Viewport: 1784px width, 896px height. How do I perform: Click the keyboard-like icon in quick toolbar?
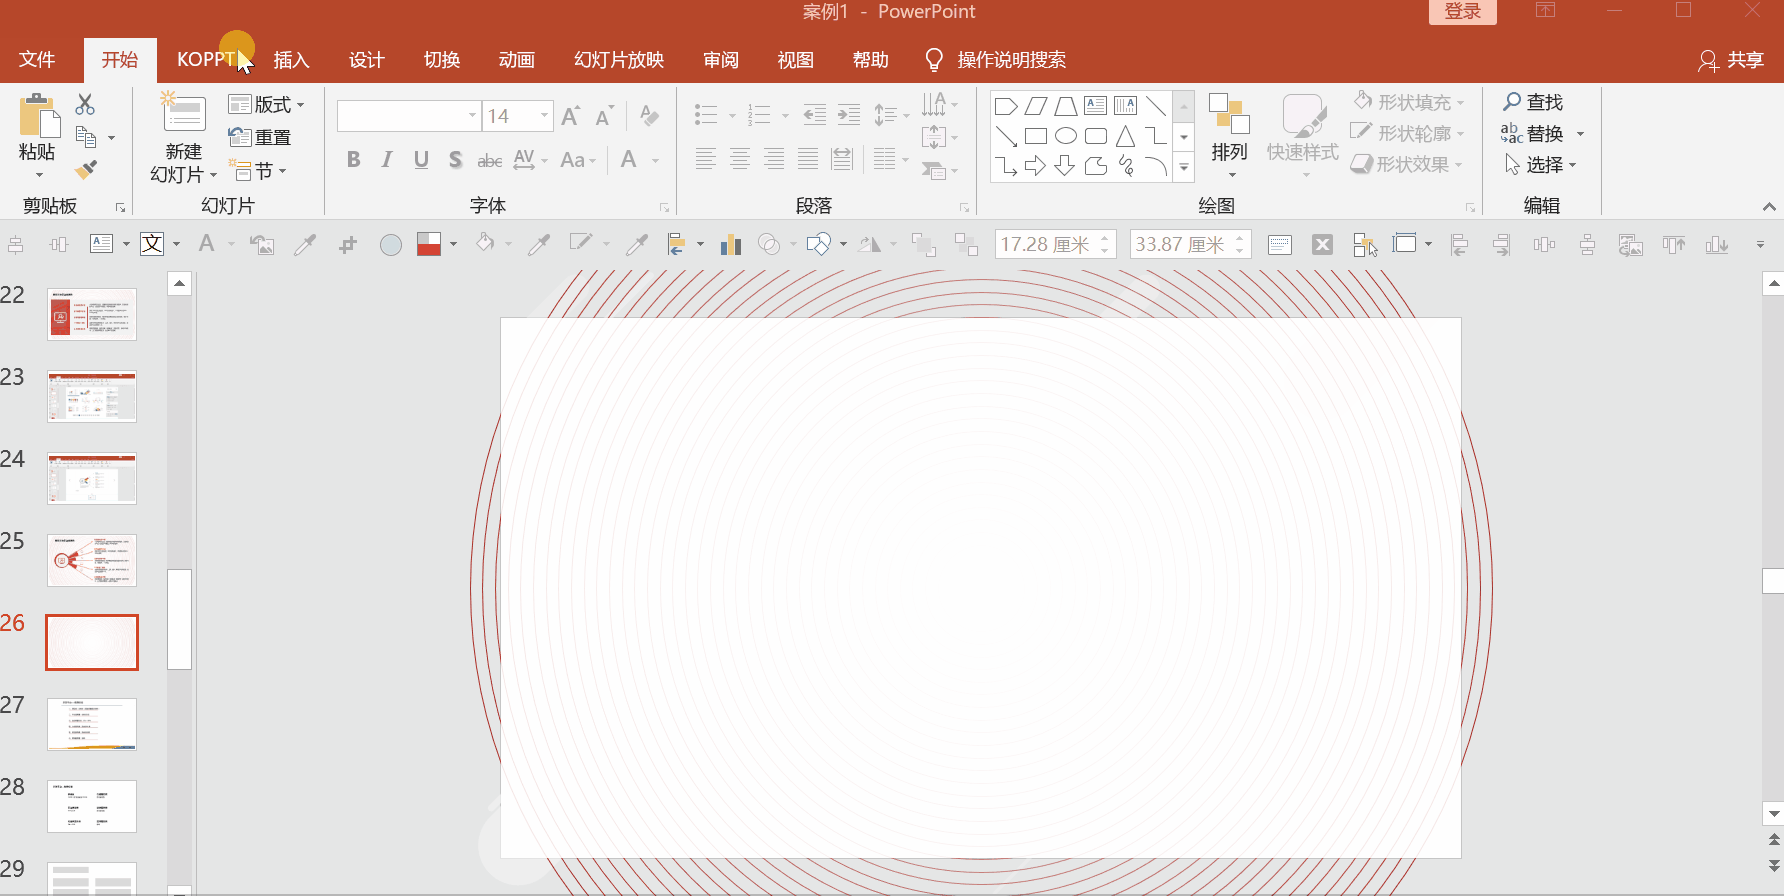(1280, 245)
